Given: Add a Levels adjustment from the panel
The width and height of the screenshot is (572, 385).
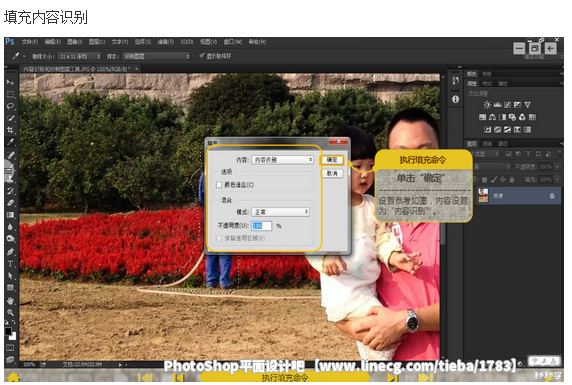Looking at the screenshot, I should (497, 105).
